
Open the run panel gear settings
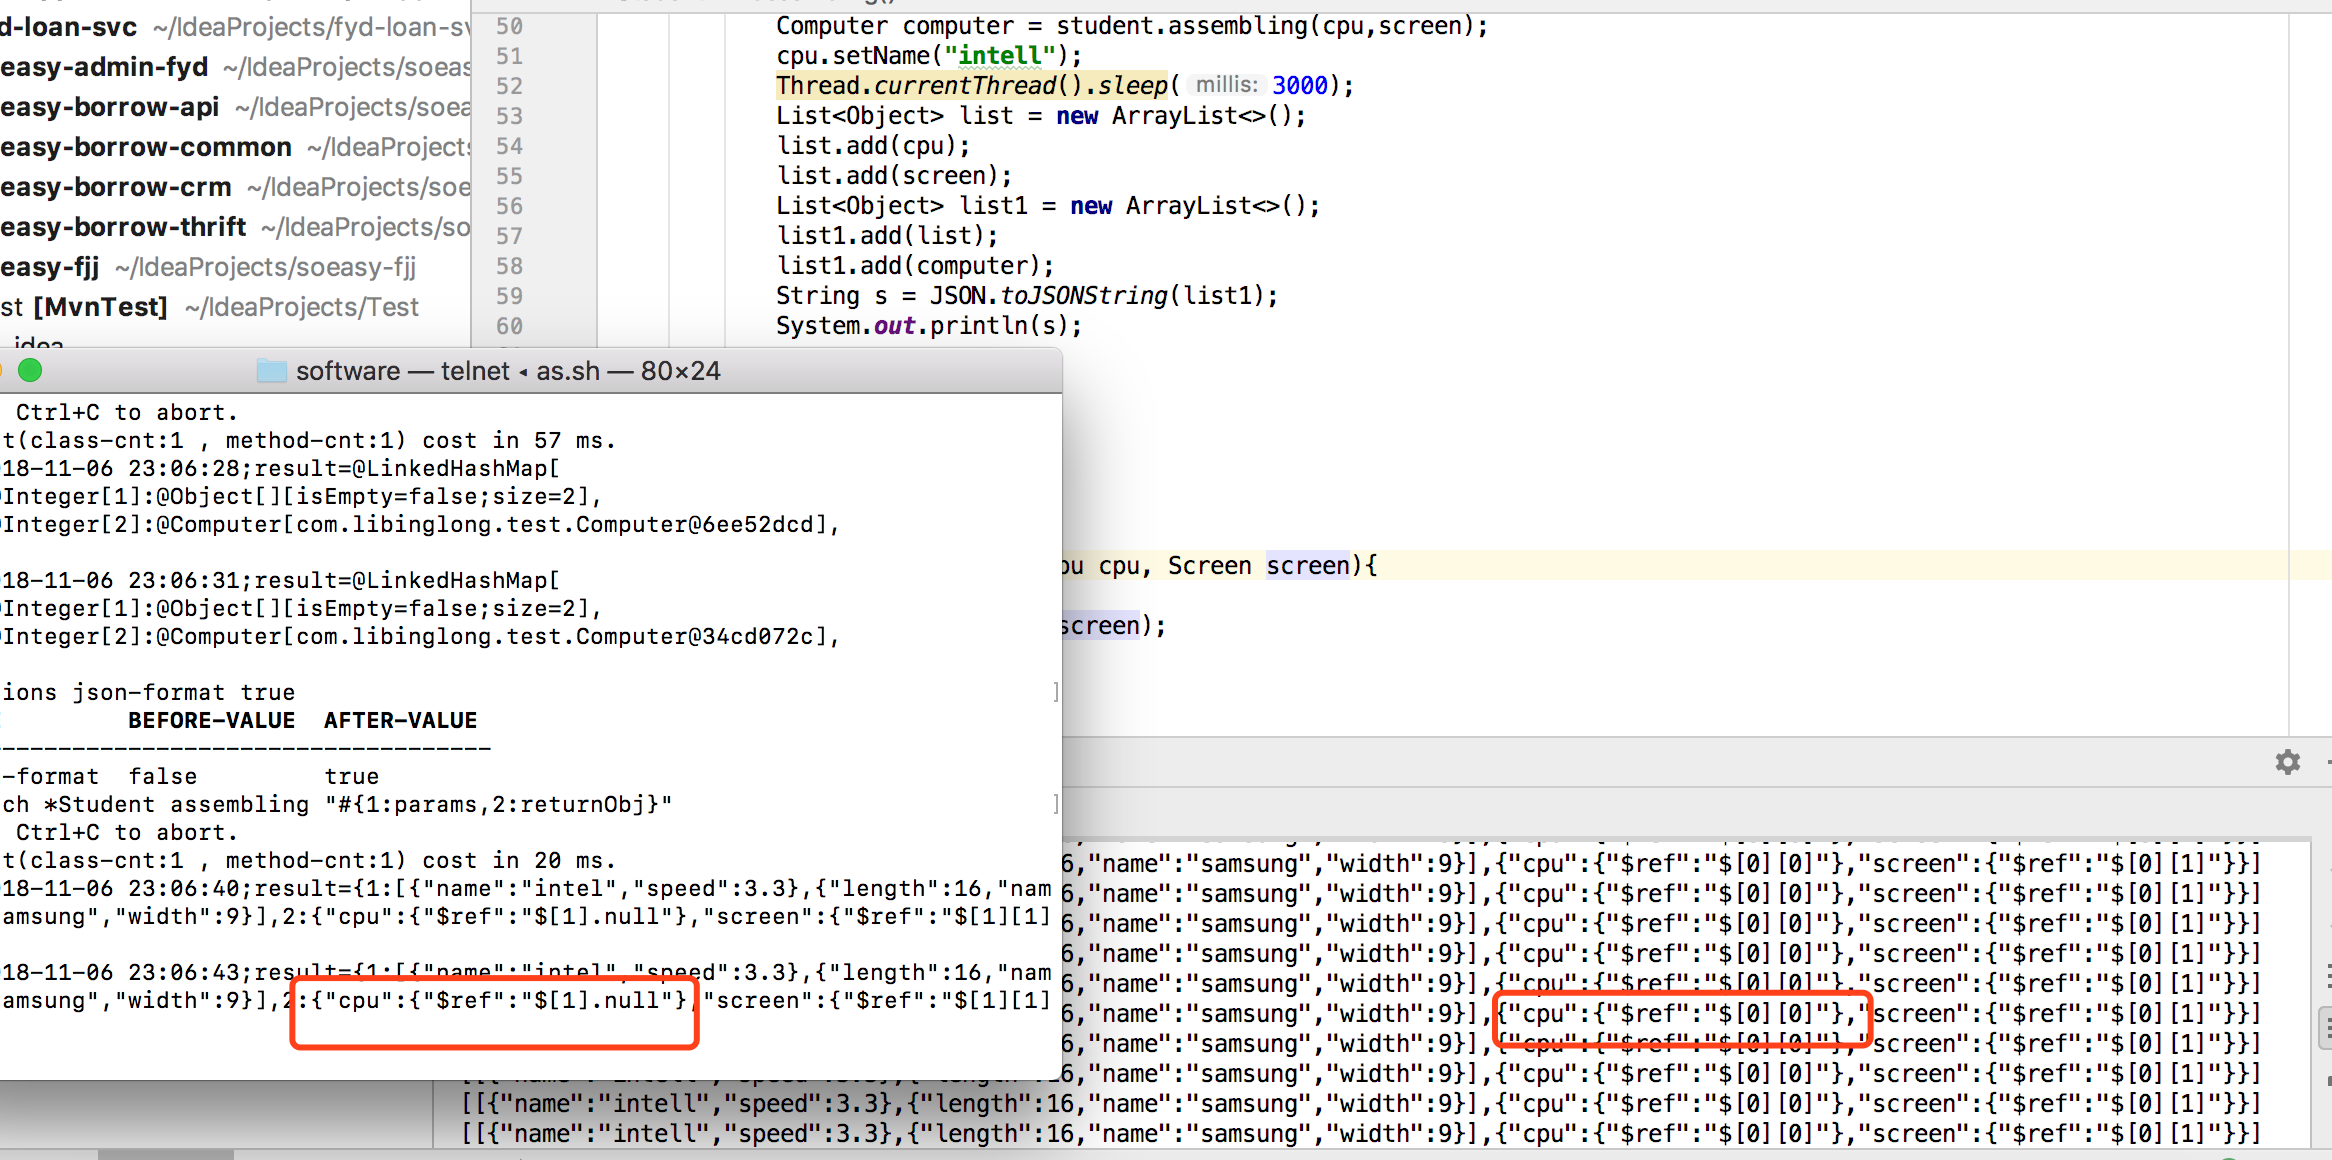(x=2287, y=762)
